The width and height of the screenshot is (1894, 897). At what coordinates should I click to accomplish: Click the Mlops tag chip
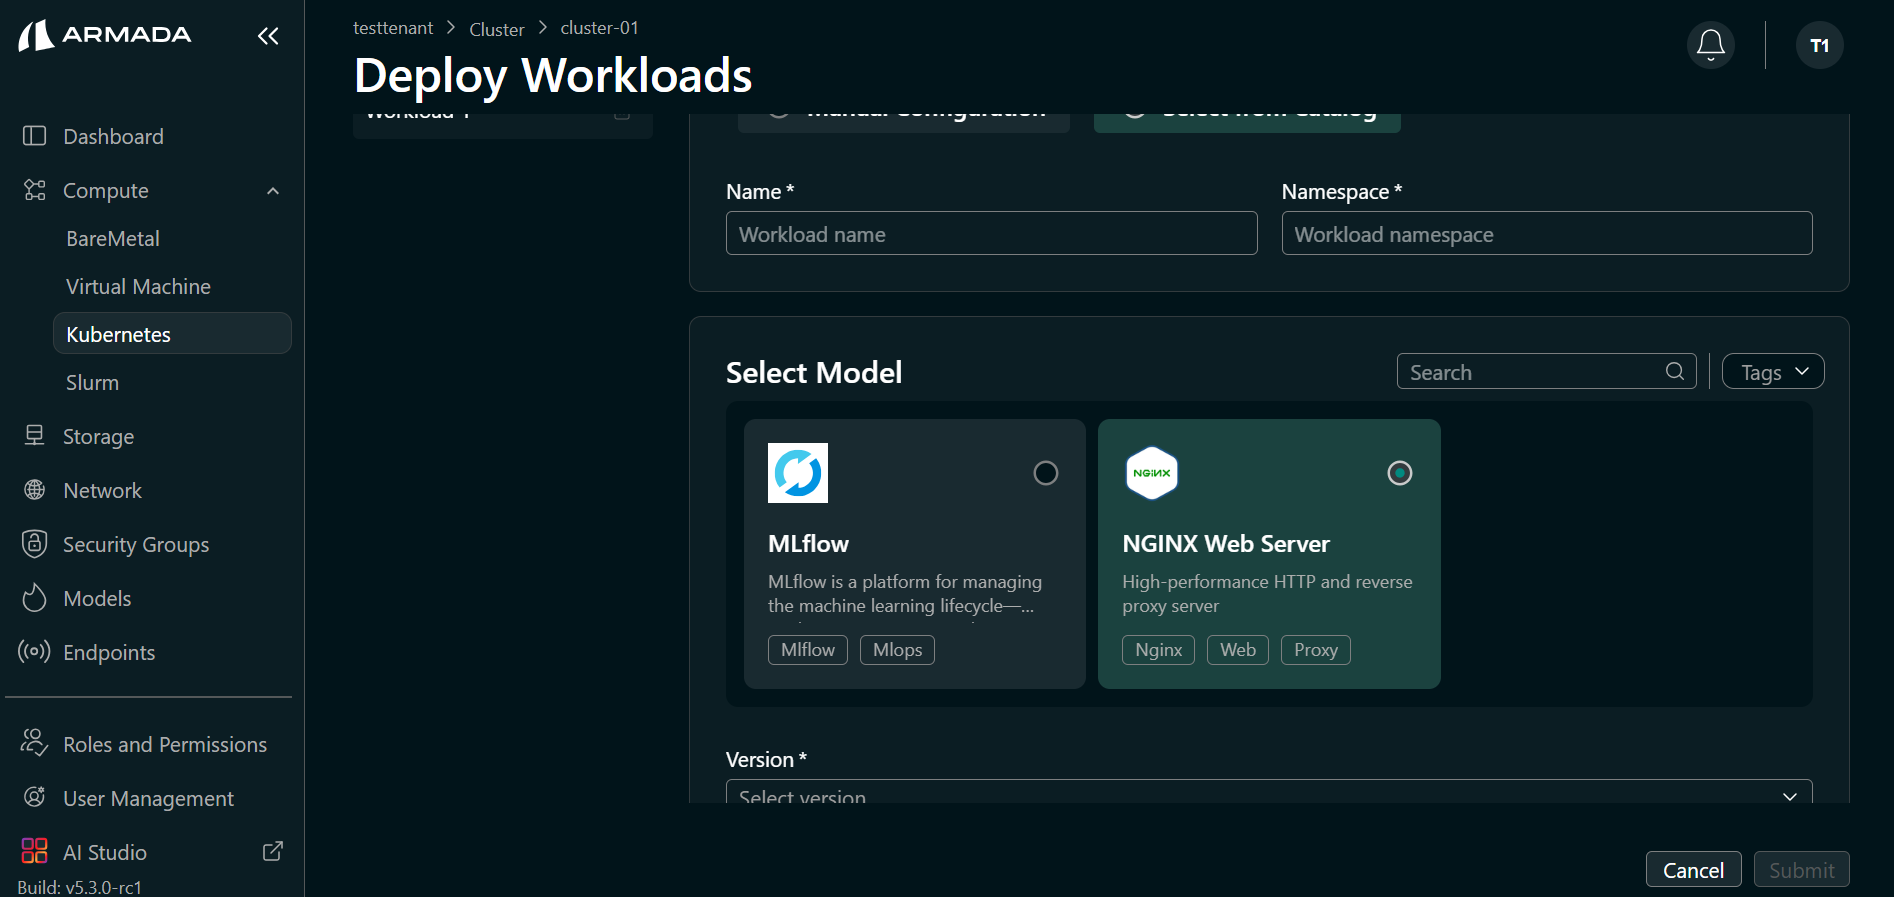(x=897, y=650)
